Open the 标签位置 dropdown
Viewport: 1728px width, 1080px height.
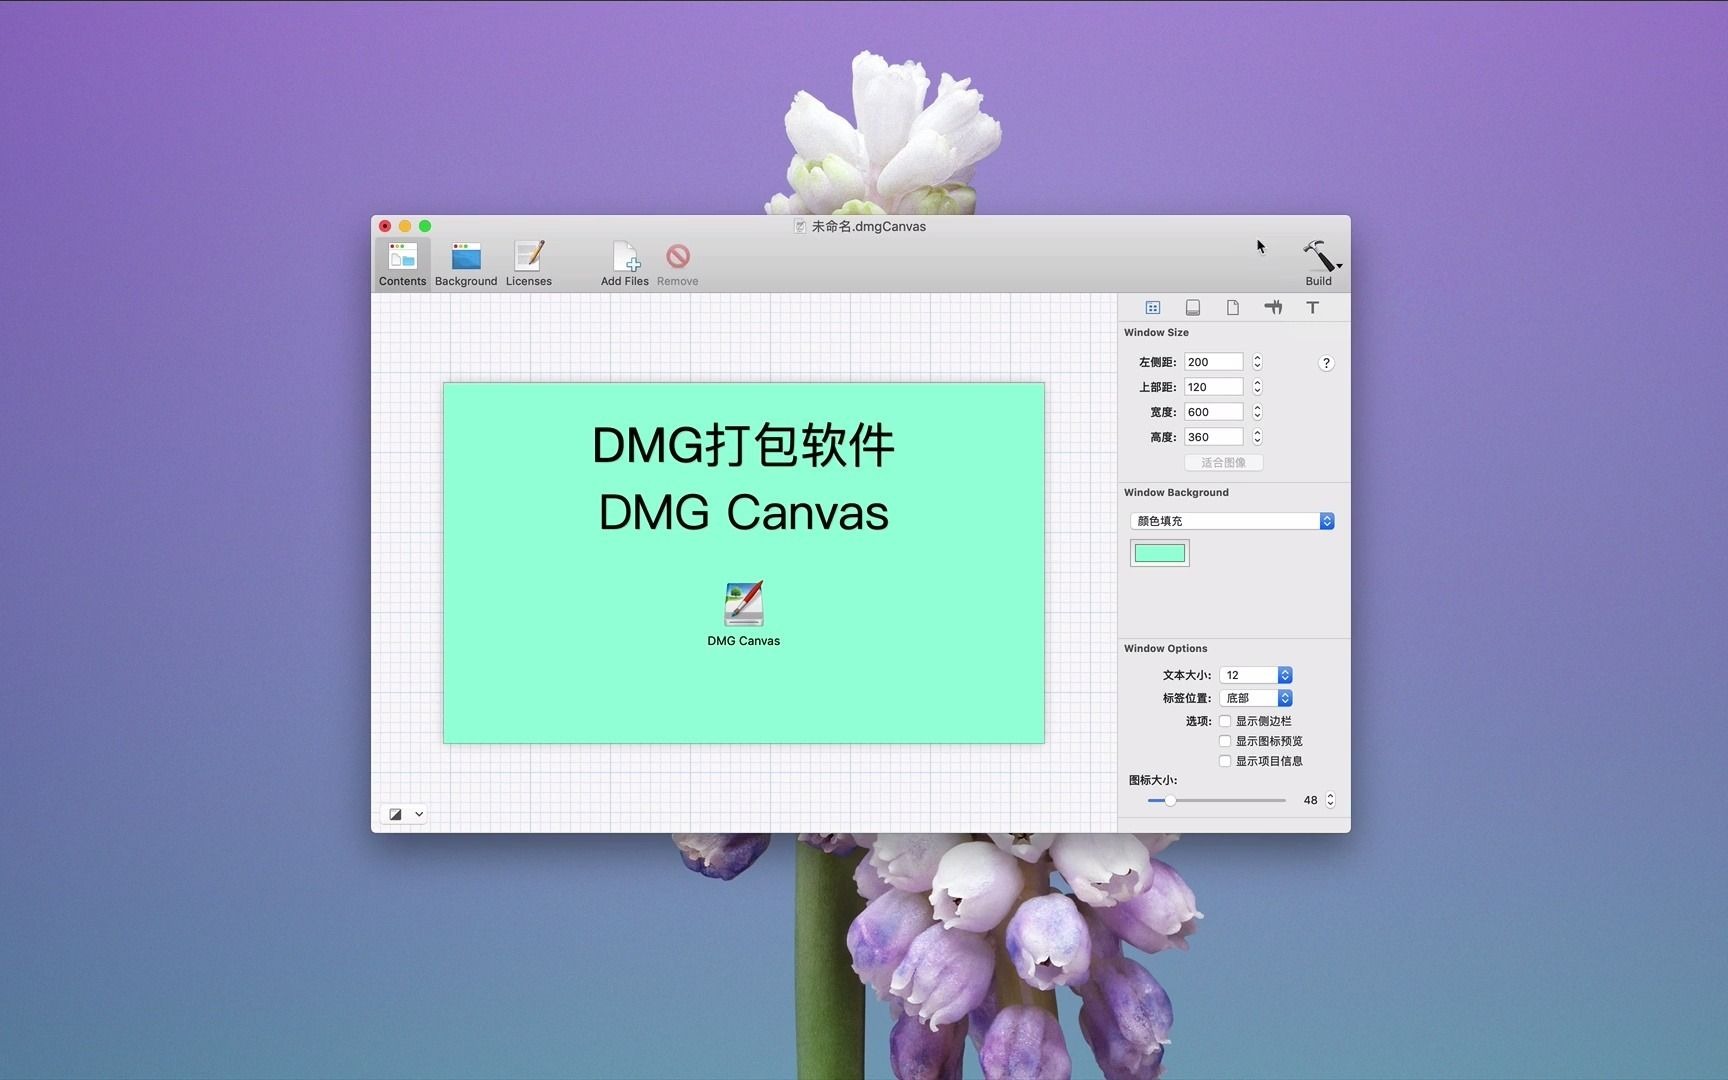click(1256, 698)
